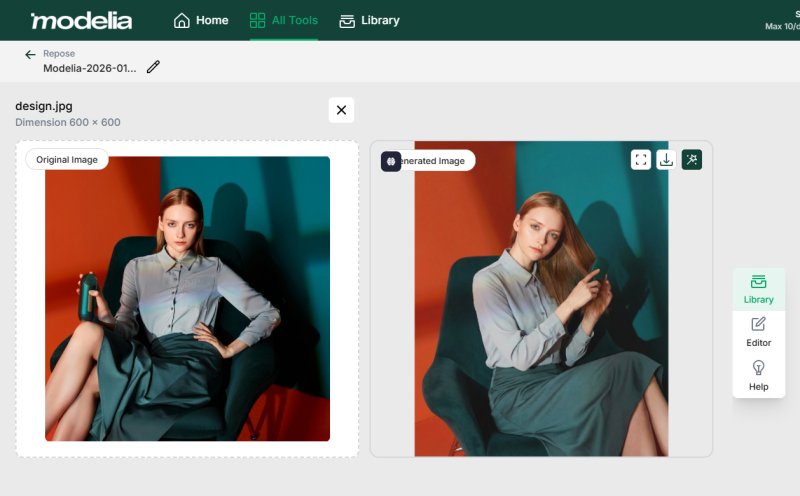Open the Editor from side panel
800x496 pixels.
tap(759, 333)
